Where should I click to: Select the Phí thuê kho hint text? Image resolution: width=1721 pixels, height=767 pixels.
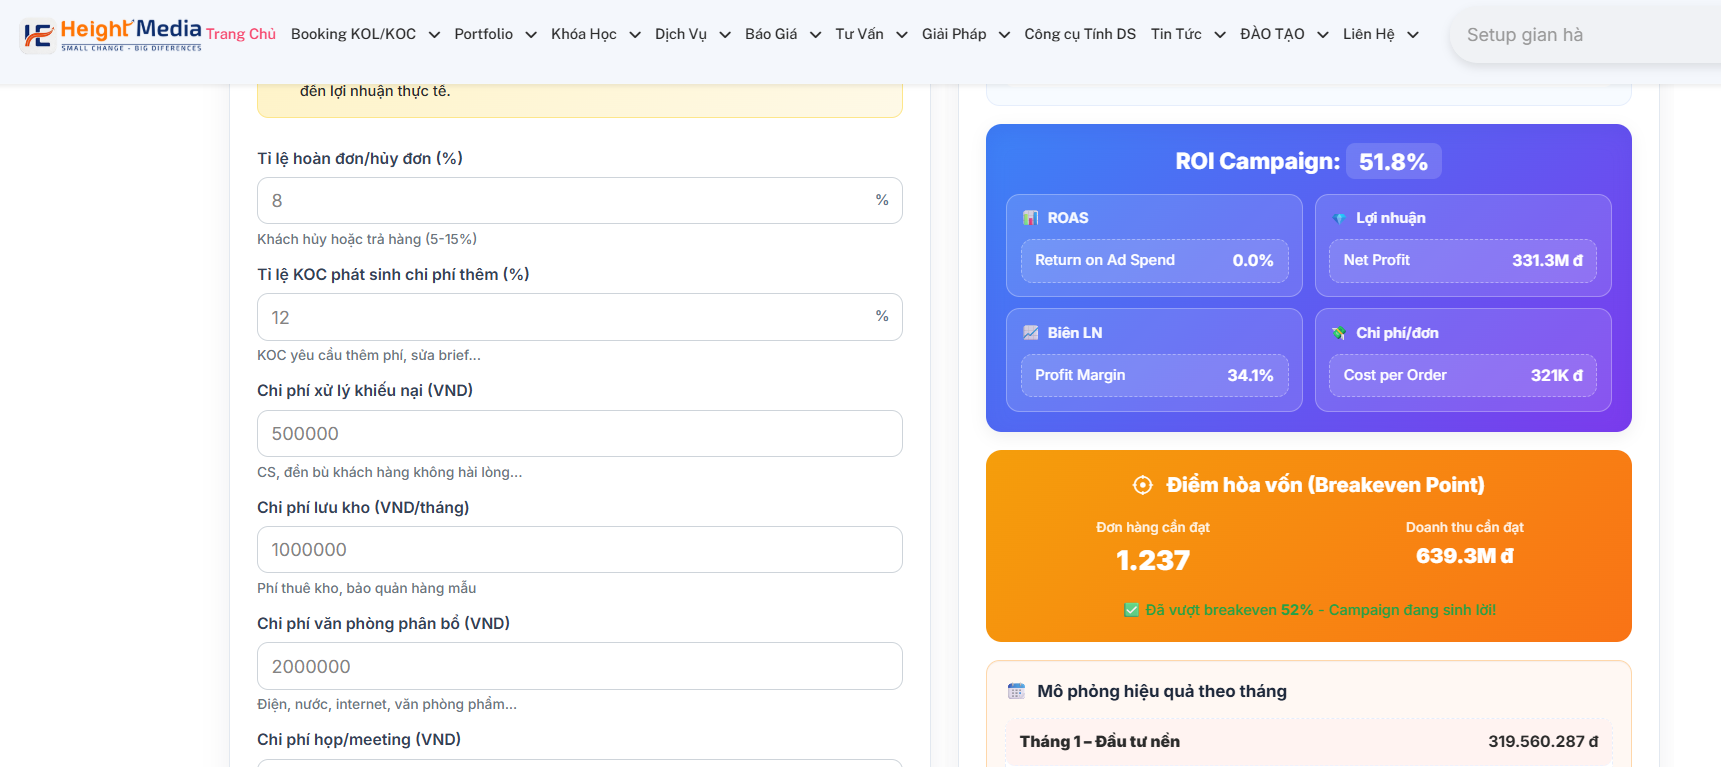367,588
